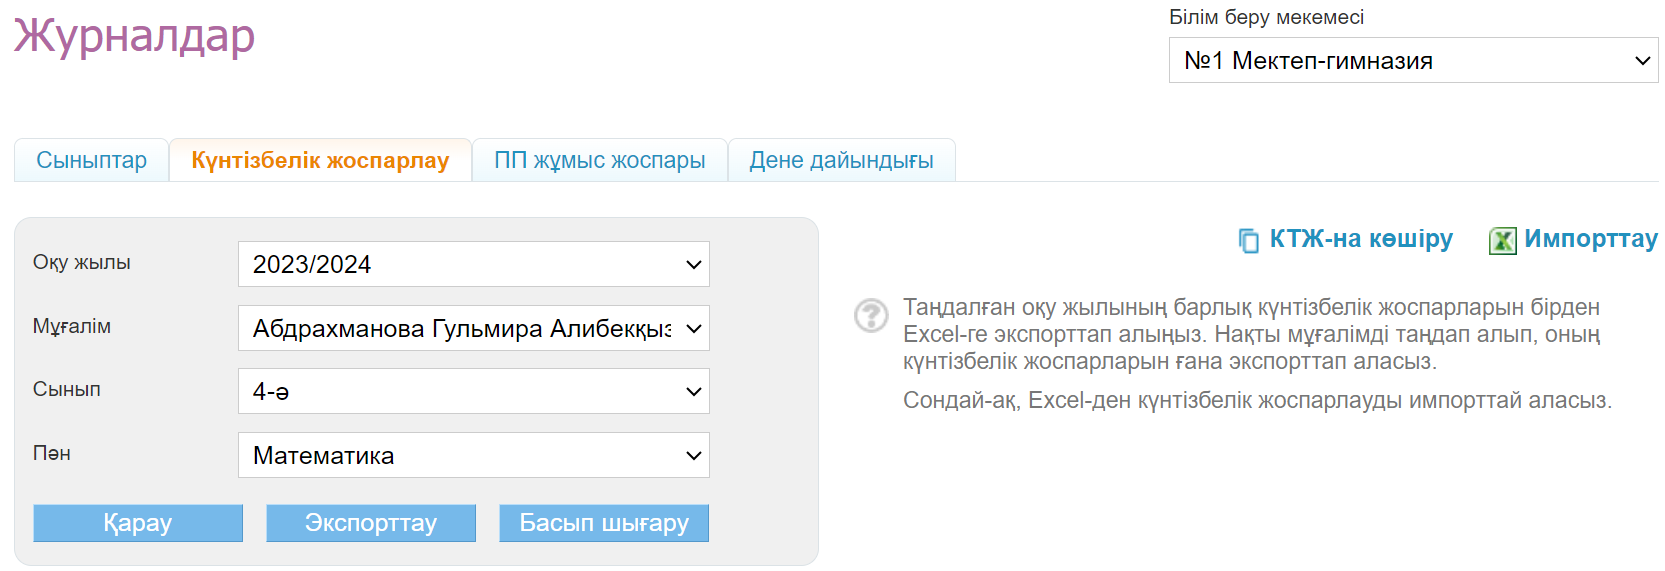The image size is (1665, 571).
Task: Go to the Дене дайындығы tab
Action: (x=841, y=160)
